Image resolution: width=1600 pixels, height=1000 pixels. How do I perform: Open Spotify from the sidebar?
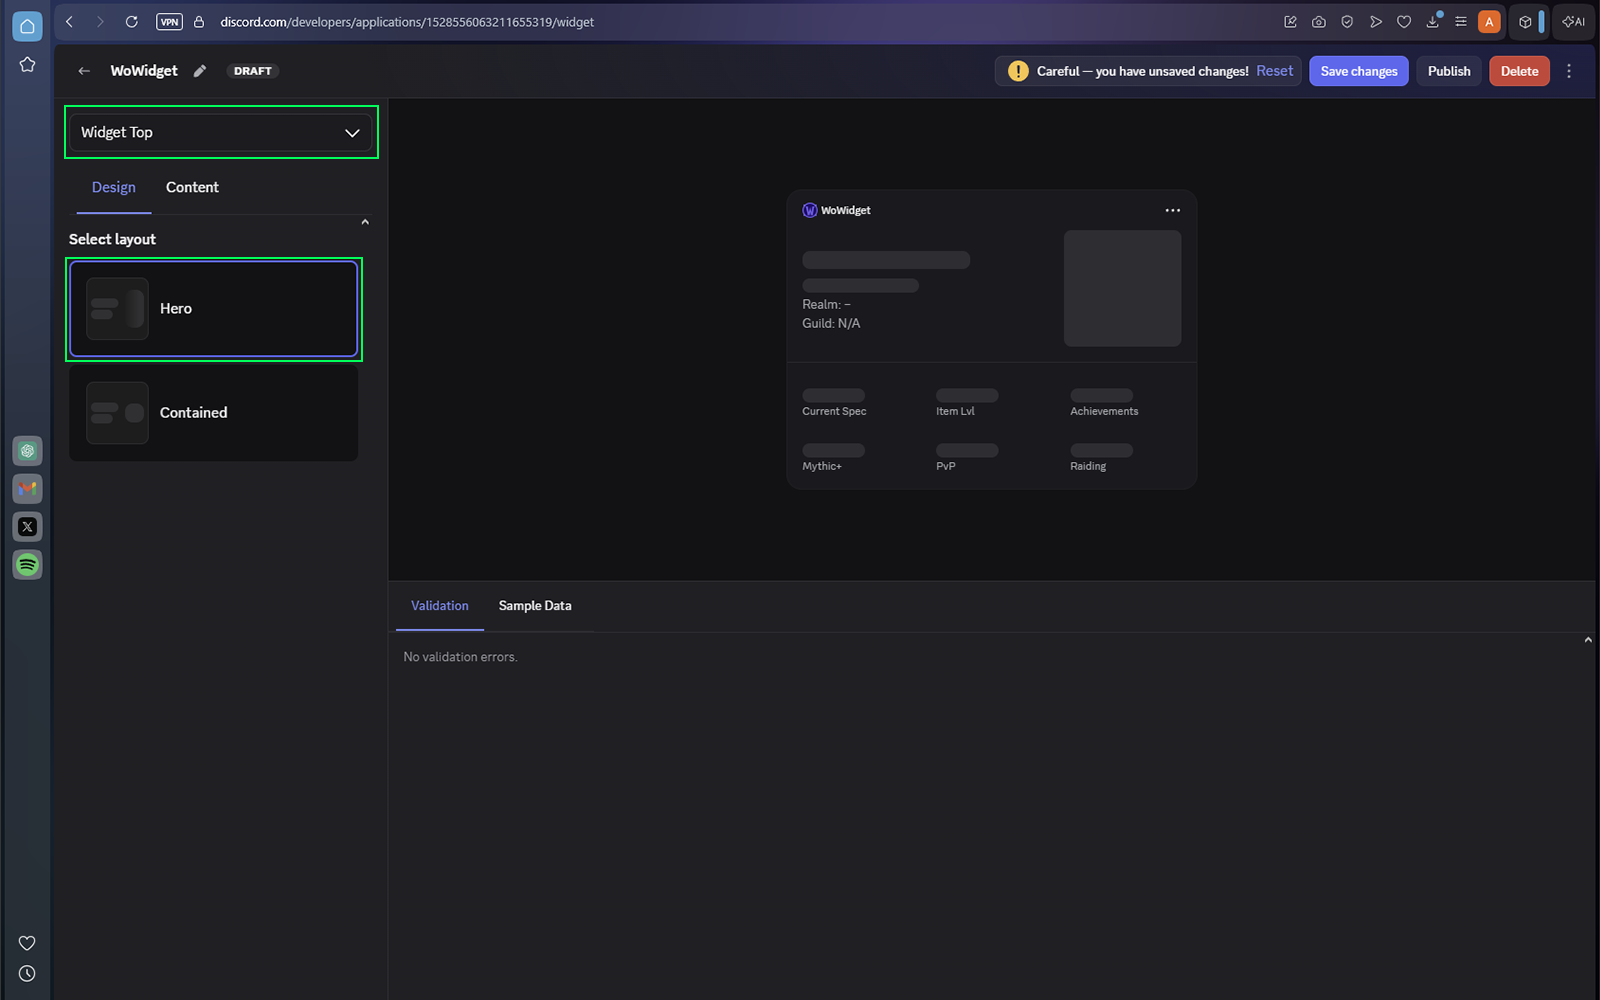(x=27, y=565)
